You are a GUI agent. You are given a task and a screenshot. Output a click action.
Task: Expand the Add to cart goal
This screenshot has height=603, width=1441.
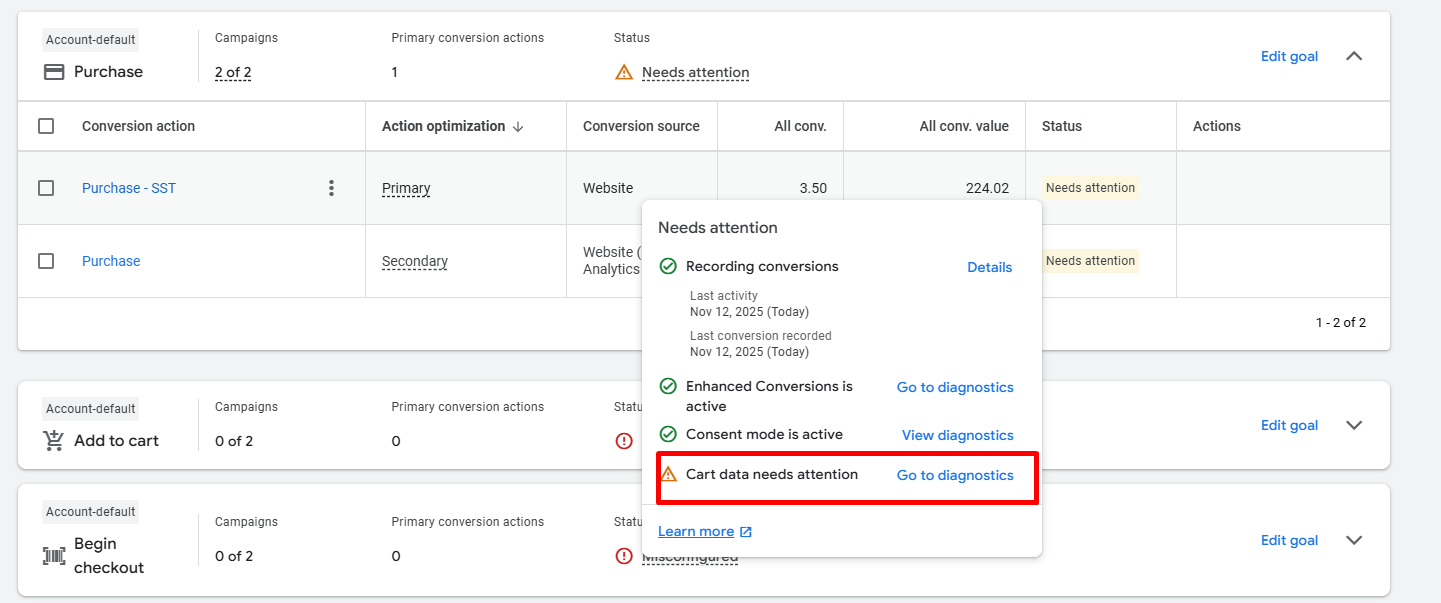pos(1354,425)
